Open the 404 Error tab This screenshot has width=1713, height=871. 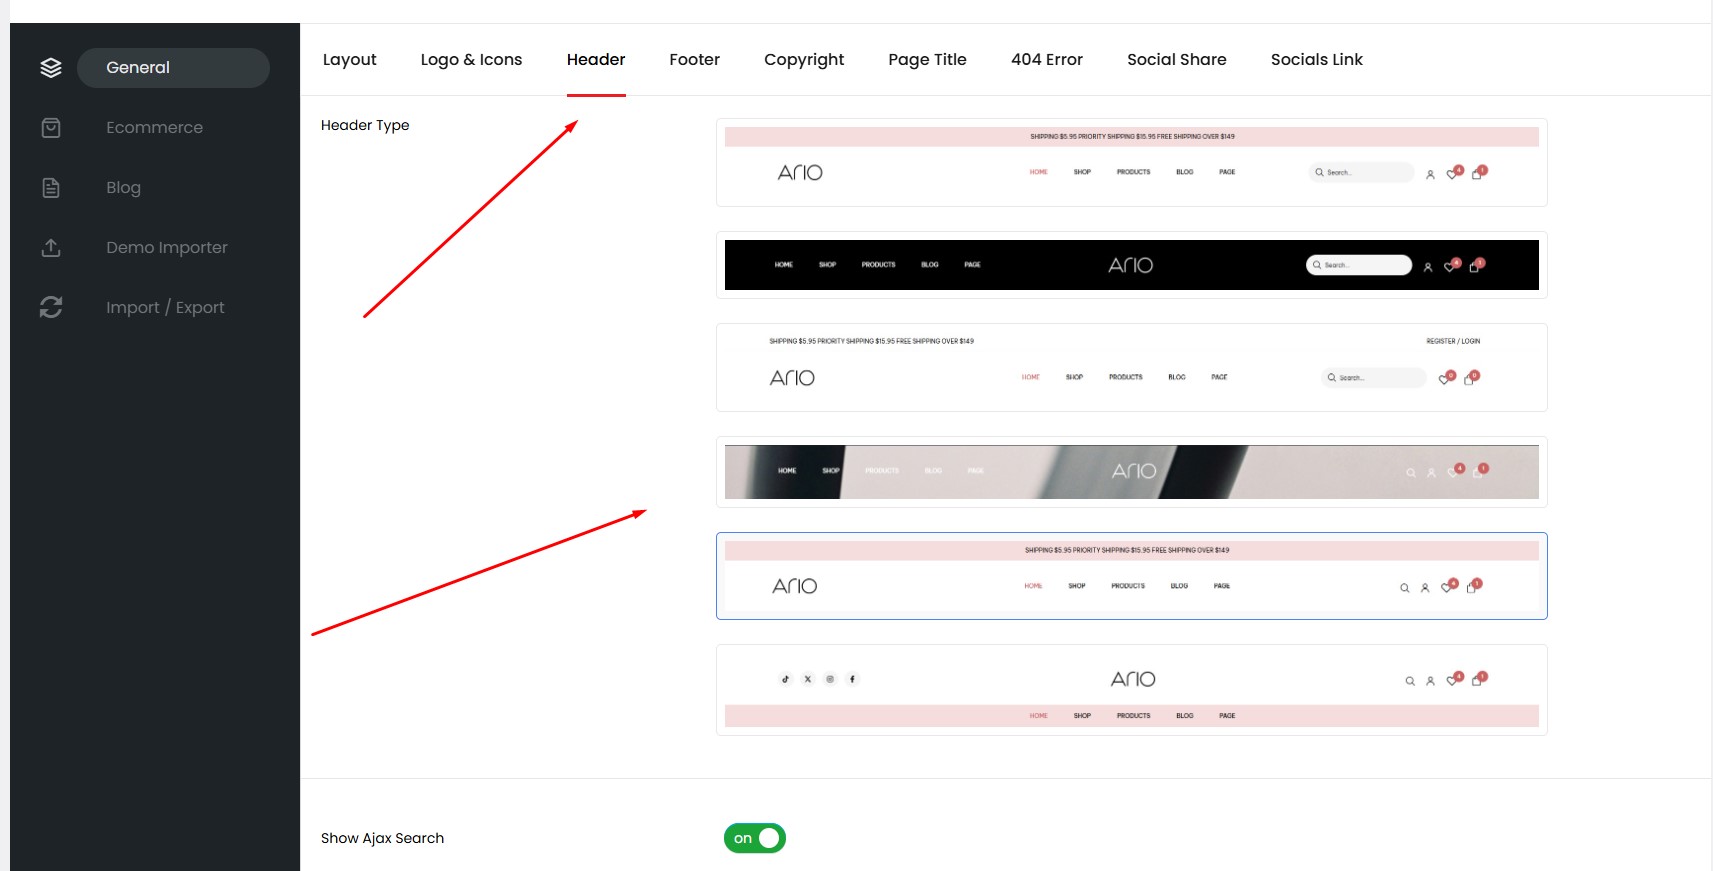[x=1046, y=60]
